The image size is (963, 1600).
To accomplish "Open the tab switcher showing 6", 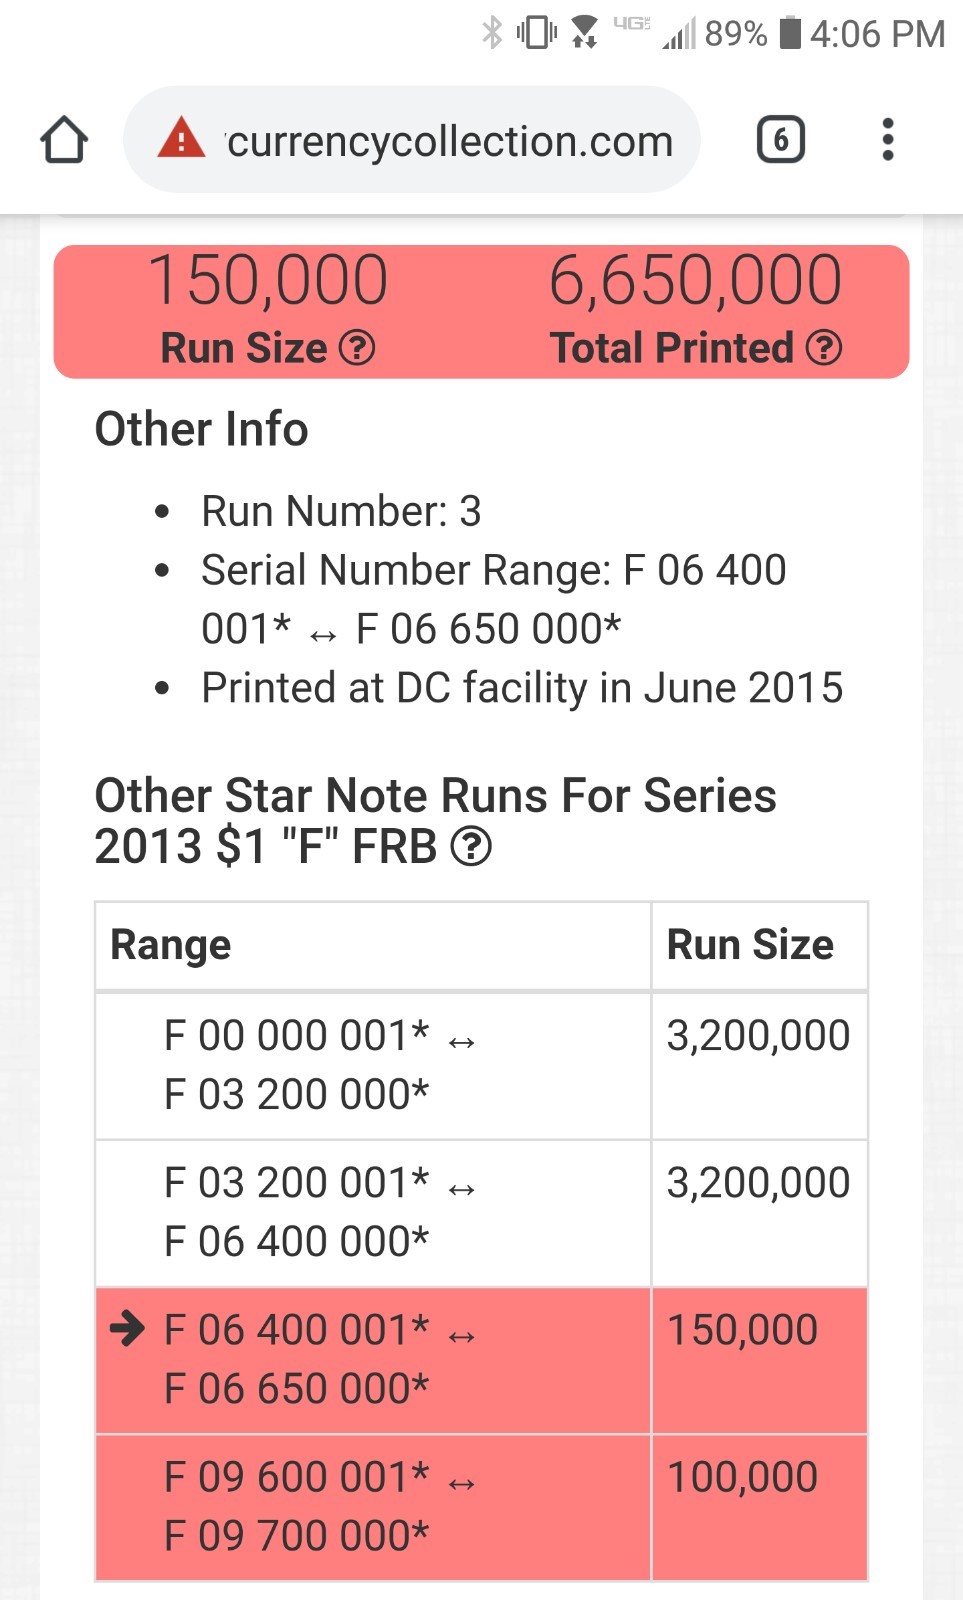I will point(781,139).
